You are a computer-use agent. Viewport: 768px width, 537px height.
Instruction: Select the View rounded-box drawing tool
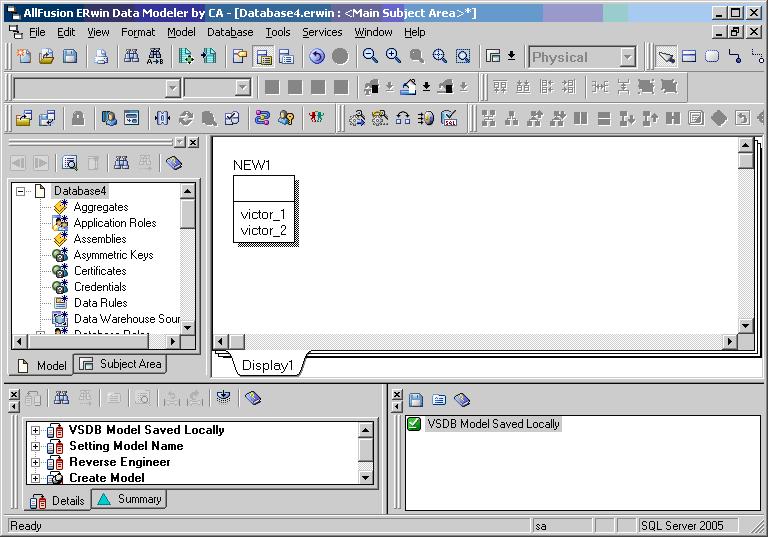point(712,56)
